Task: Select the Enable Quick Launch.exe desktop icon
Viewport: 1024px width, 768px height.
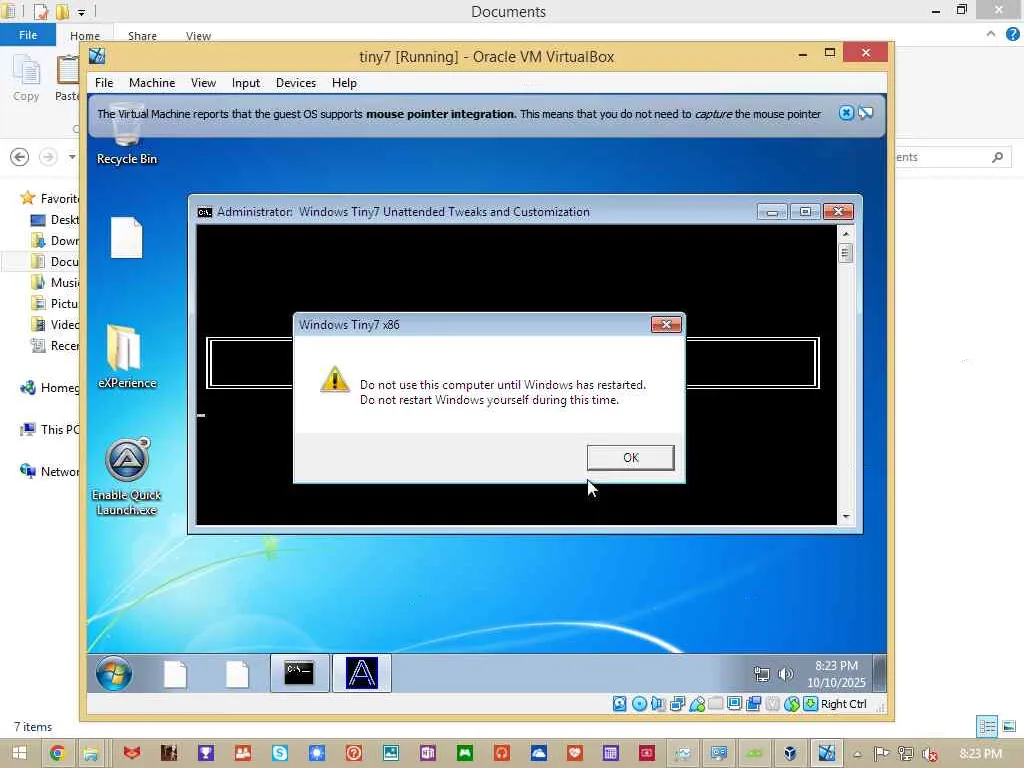Action: tap(127, 477)
